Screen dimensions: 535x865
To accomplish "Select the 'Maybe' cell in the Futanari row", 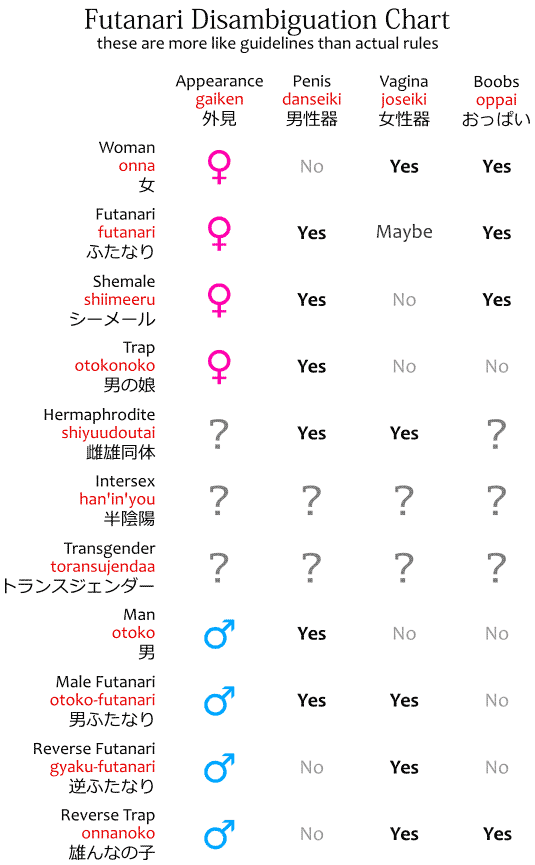I will (x=404, y=232).
